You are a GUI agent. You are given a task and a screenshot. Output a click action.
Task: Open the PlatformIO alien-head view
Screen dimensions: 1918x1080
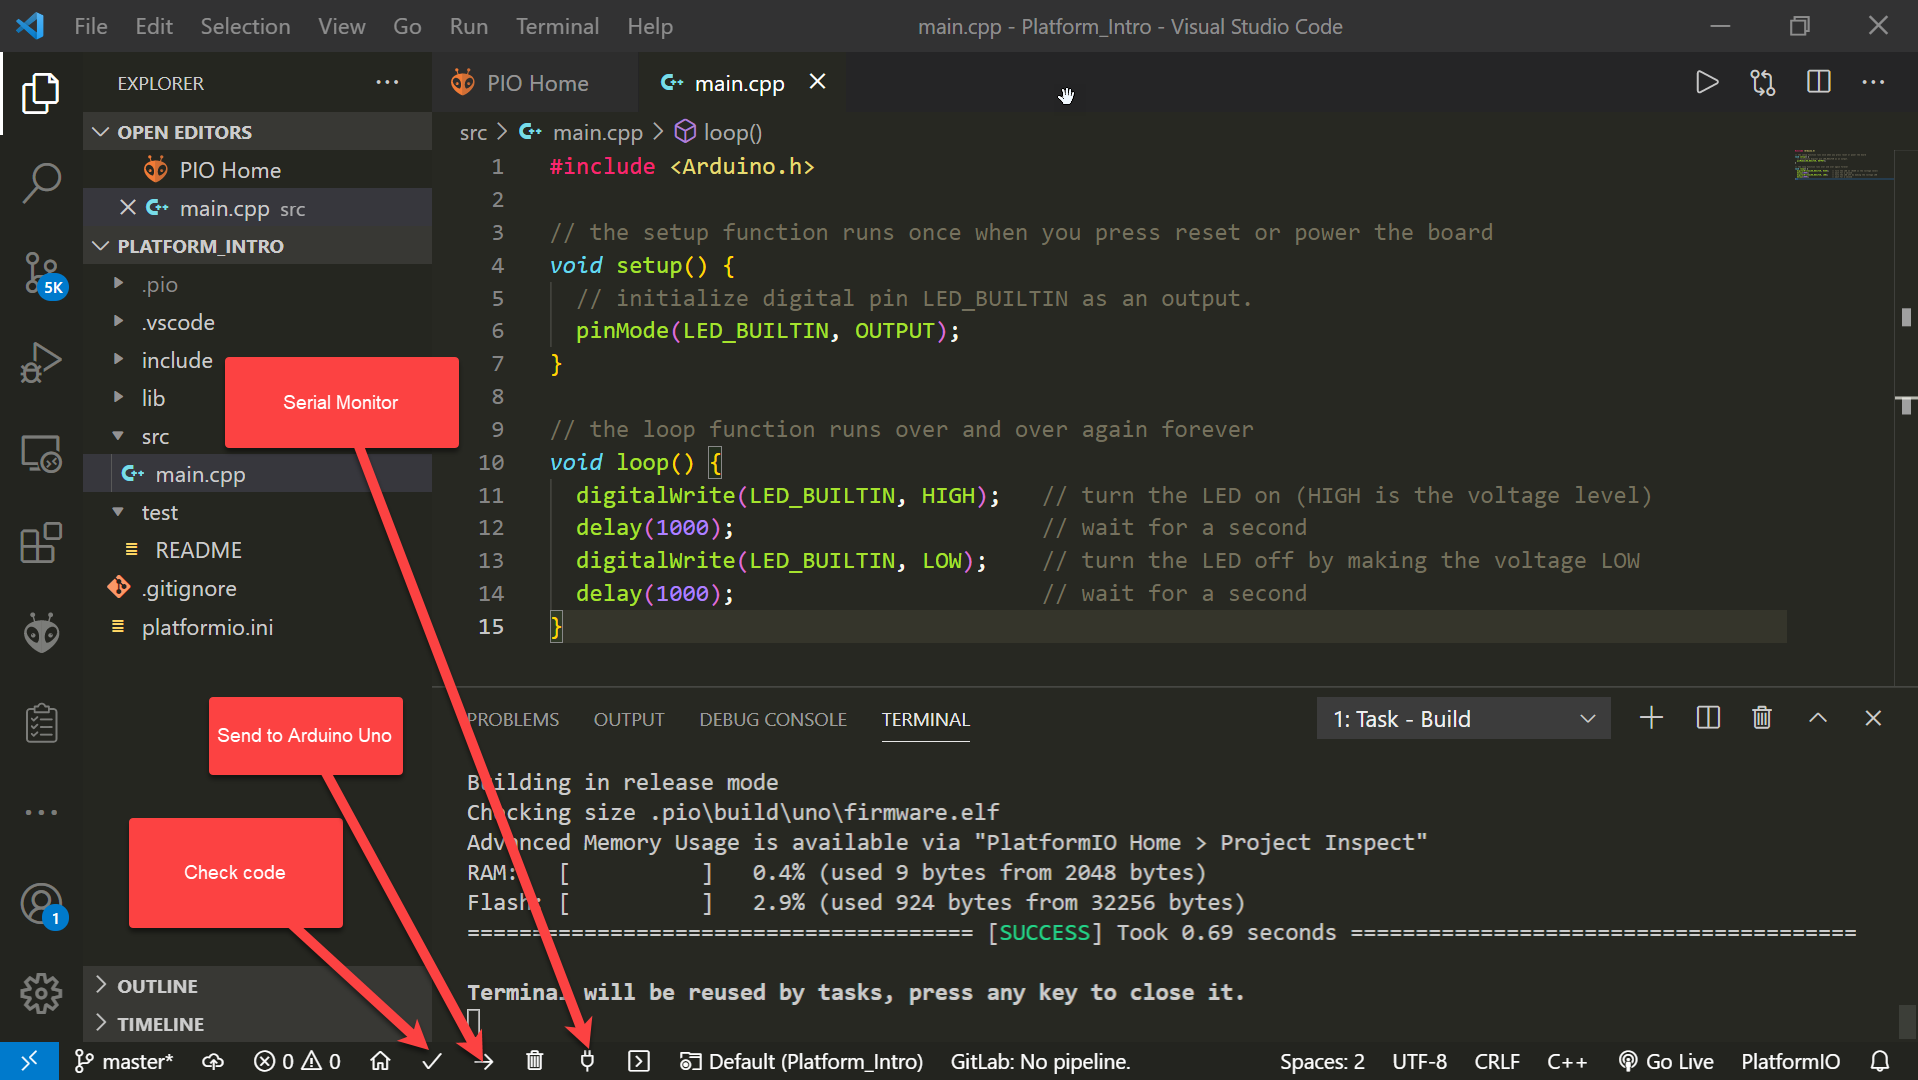point(41,632)
